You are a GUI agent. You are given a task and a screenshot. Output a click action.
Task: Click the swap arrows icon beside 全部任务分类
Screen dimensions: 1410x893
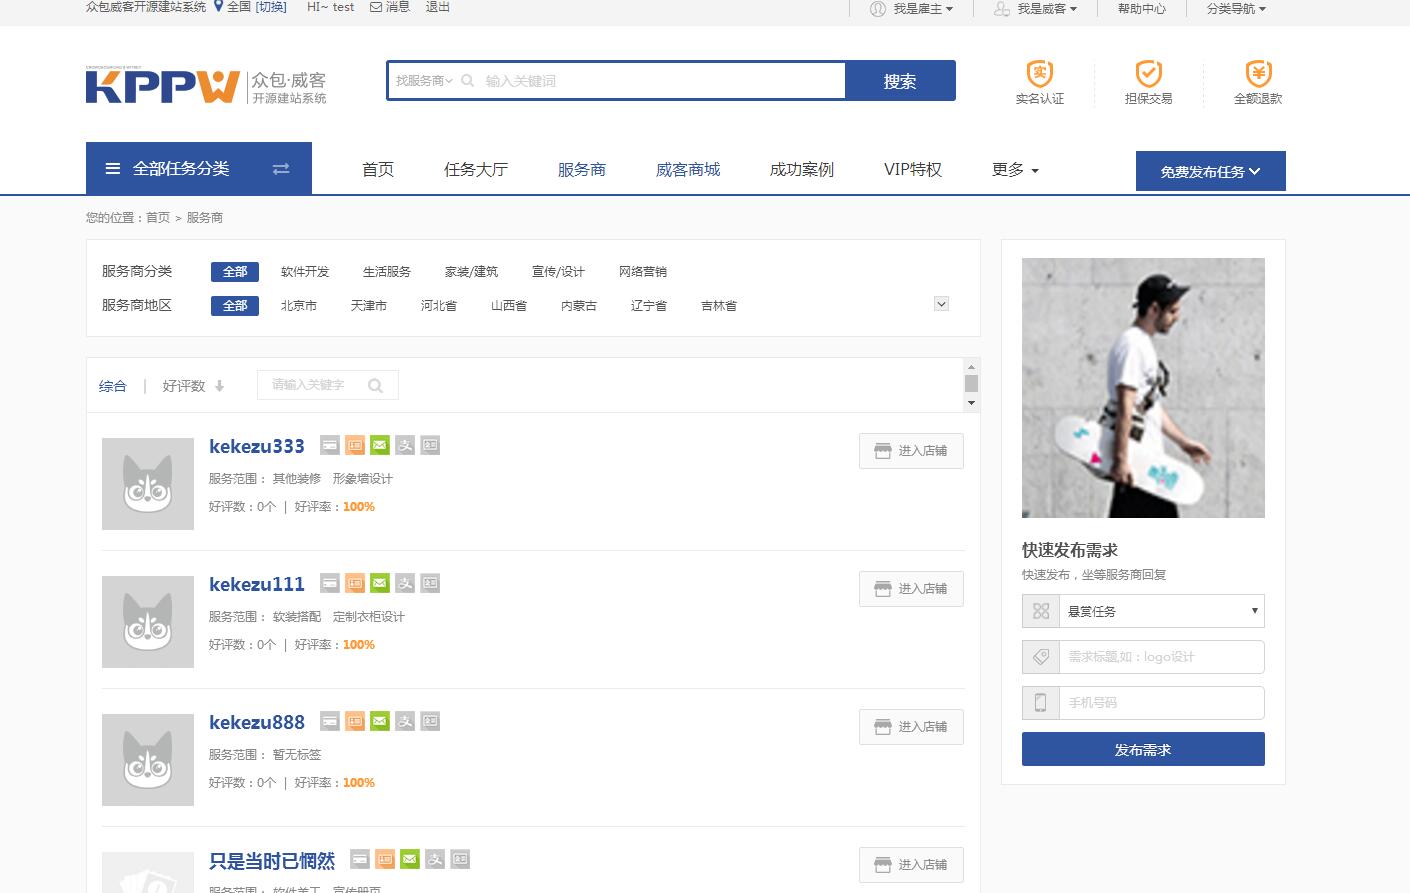pyautogui.click(x=281, y=169)
